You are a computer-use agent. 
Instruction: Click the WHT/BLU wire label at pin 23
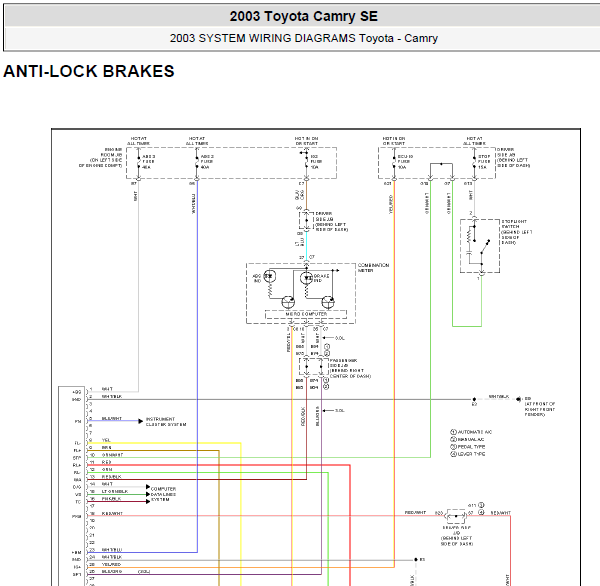point(112,550)
